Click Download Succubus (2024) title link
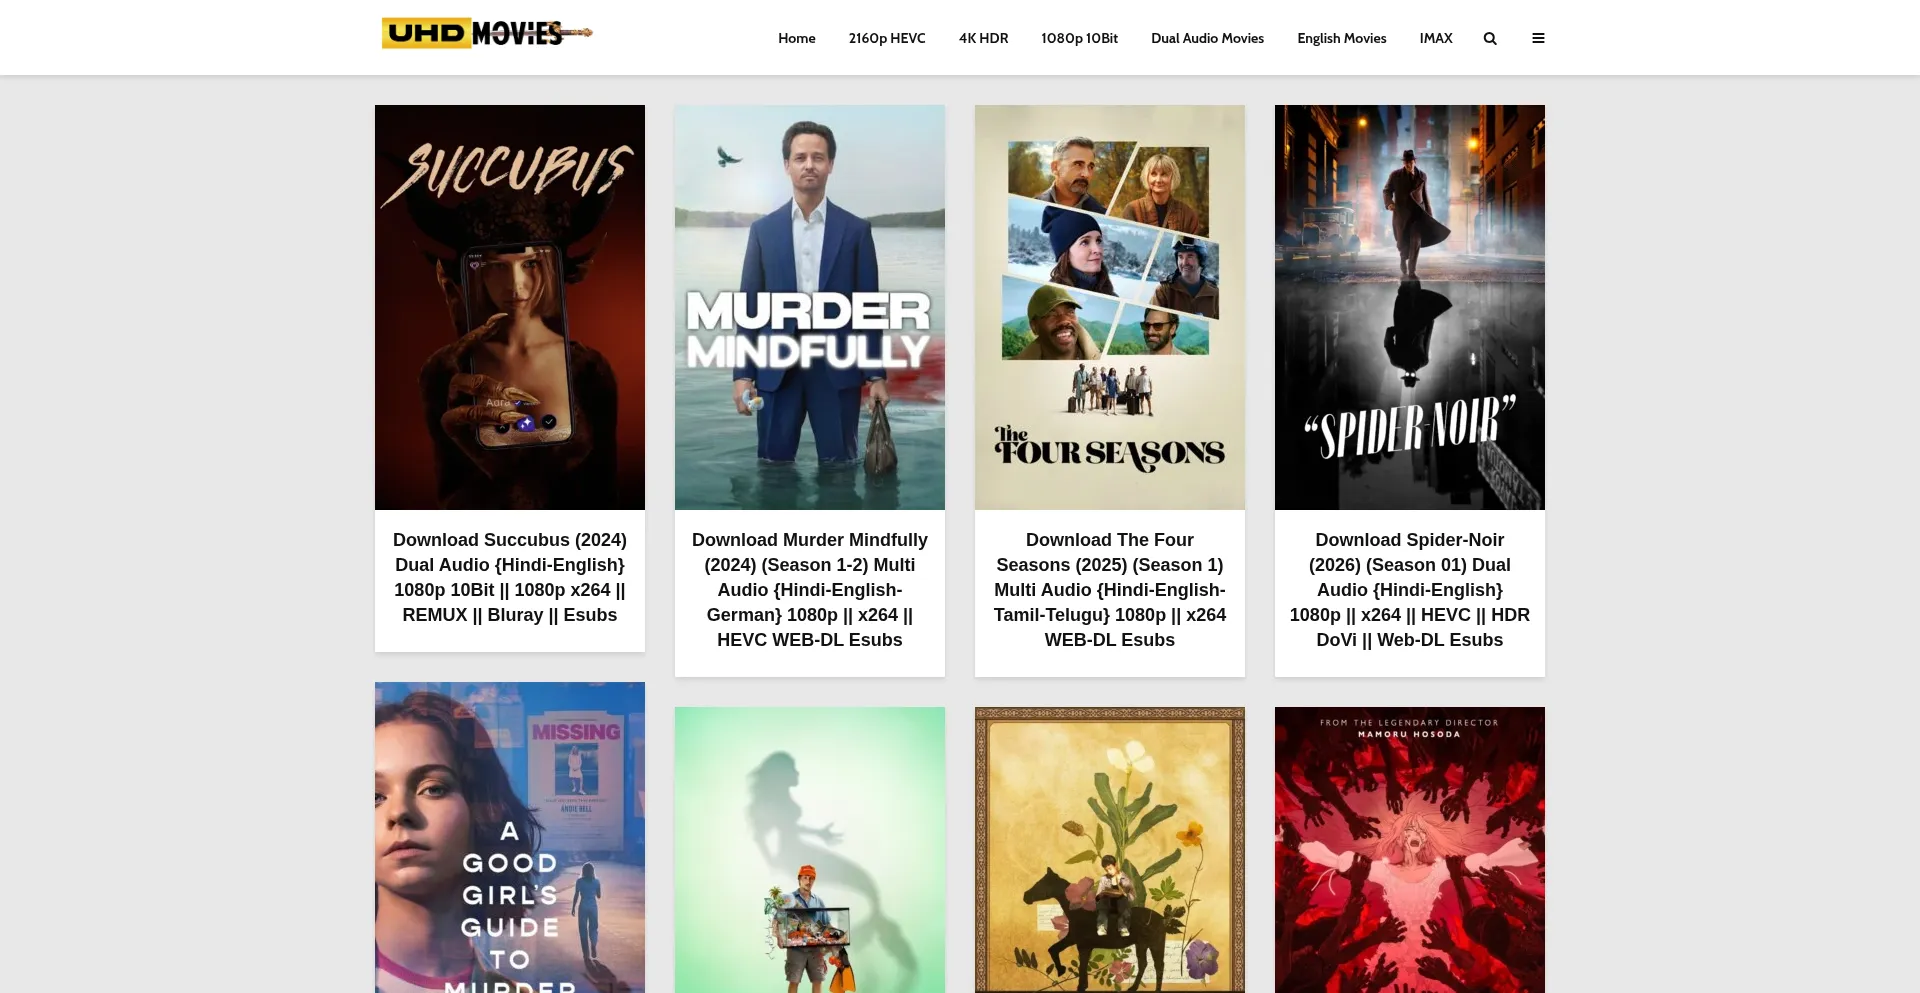This screenshot has height=993, width=1920. click(510, 577)
